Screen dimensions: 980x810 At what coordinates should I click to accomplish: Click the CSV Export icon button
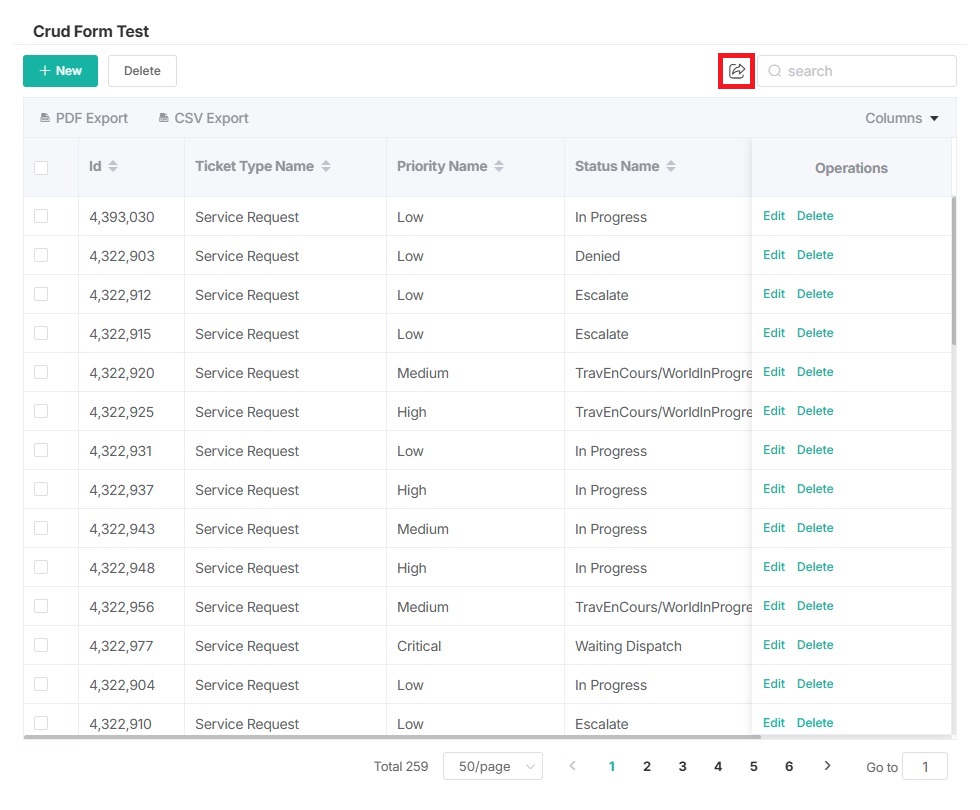click(164, 118)
